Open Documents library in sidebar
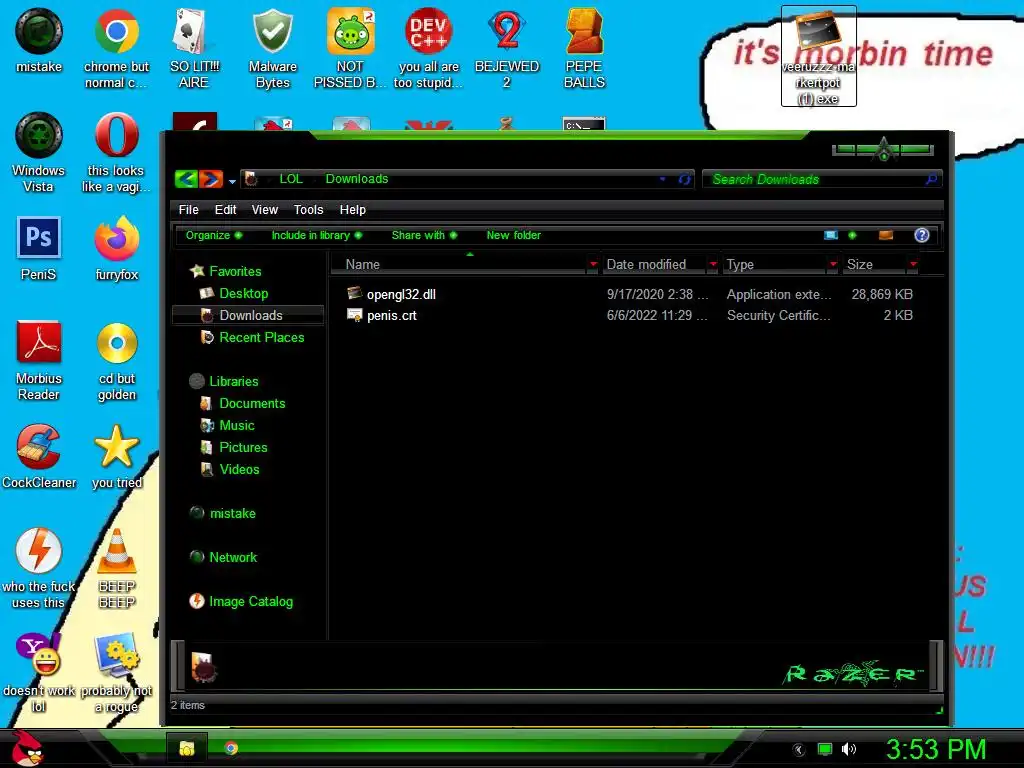The width and height of the screenshot is (1024, 768). click(252, 403)
